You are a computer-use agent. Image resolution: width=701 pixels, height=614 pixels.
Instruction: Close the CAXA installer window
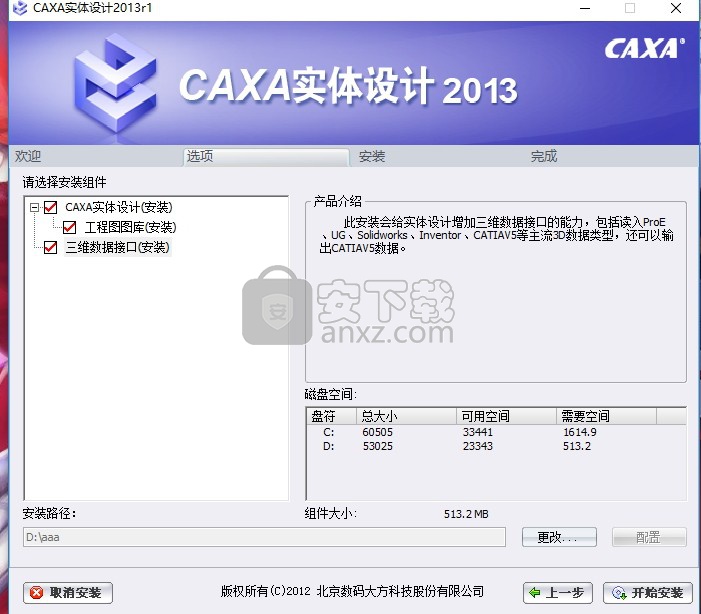676,8
